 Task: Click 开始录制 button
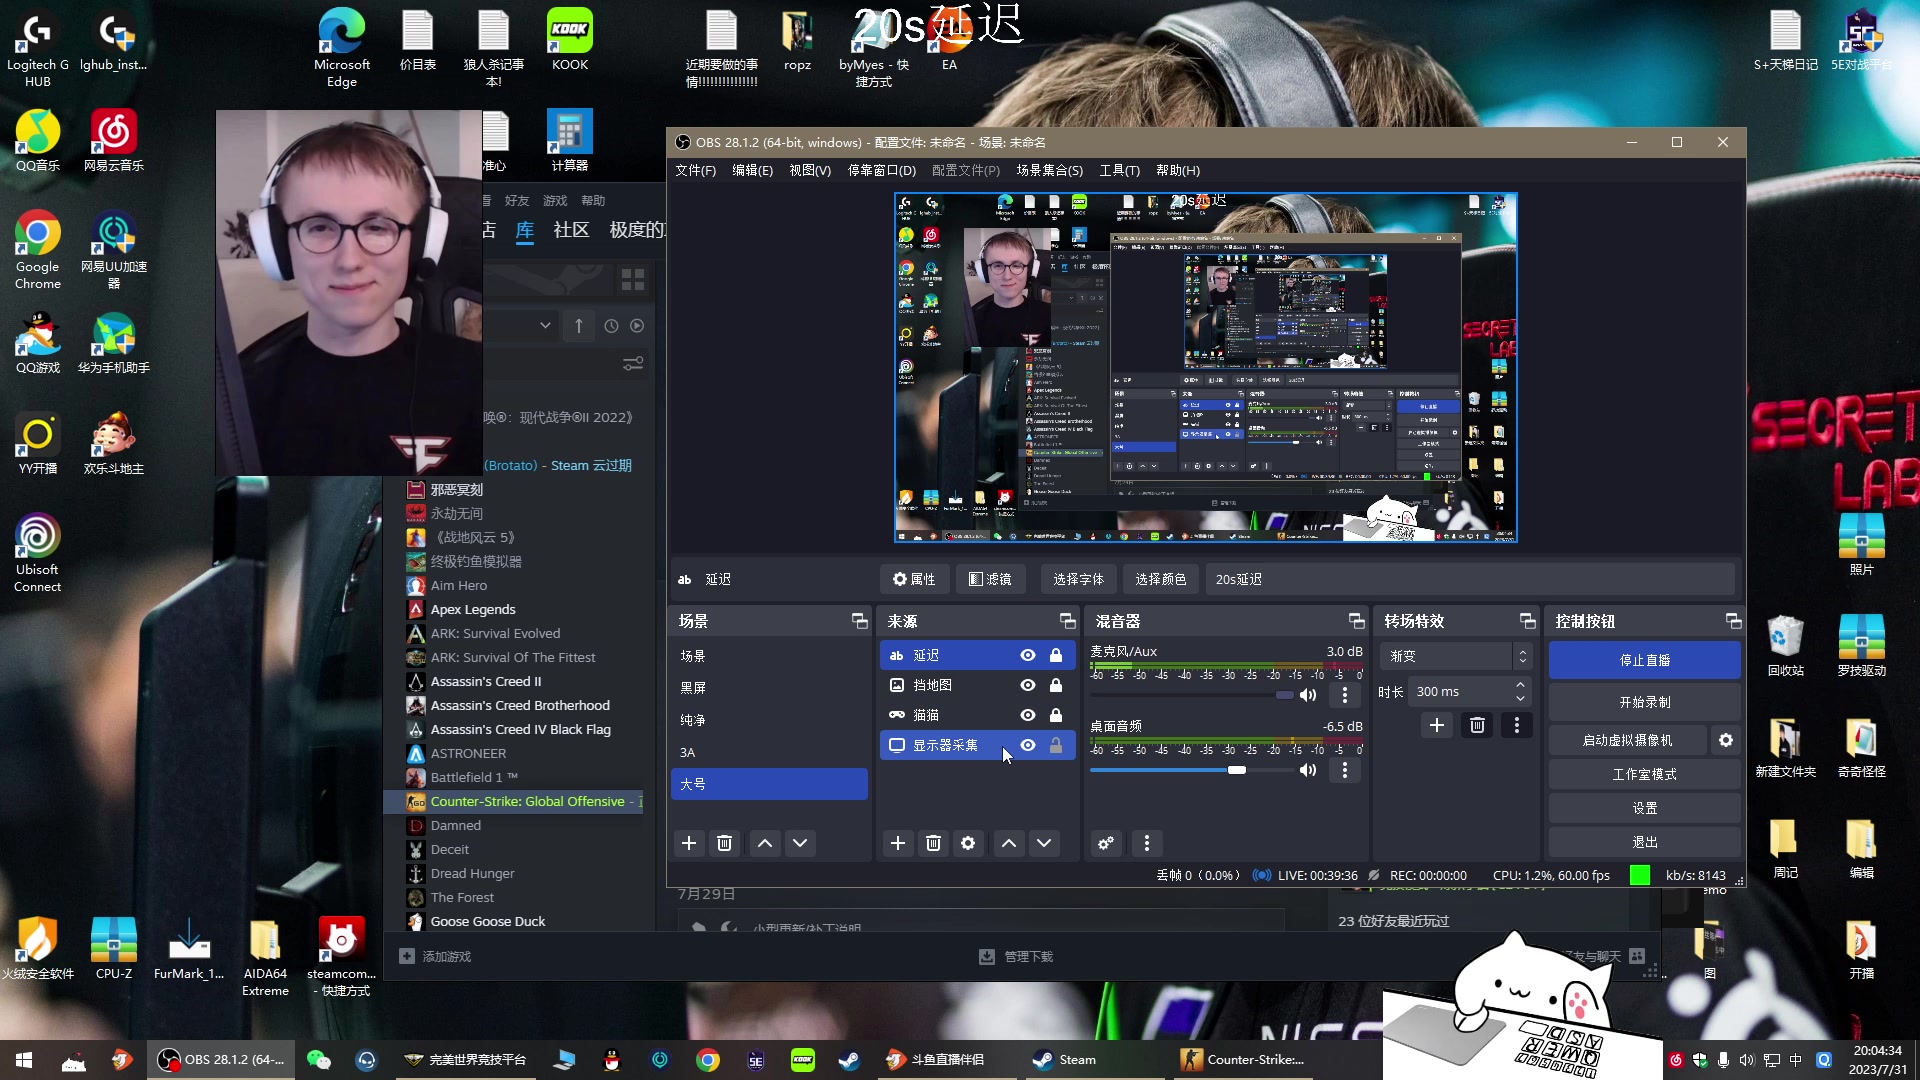pyautogui.click(x=1645, y=702)
